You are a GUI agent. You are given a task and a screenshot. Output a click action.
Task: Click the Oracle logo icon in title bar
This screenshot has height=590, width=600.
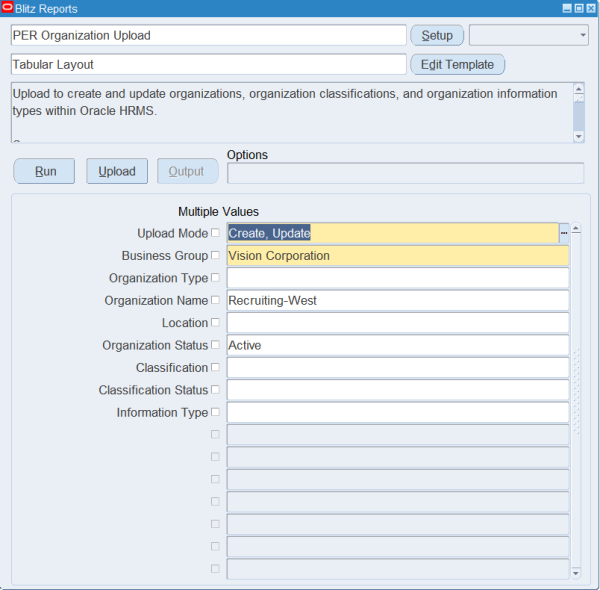tap(7, 7)
